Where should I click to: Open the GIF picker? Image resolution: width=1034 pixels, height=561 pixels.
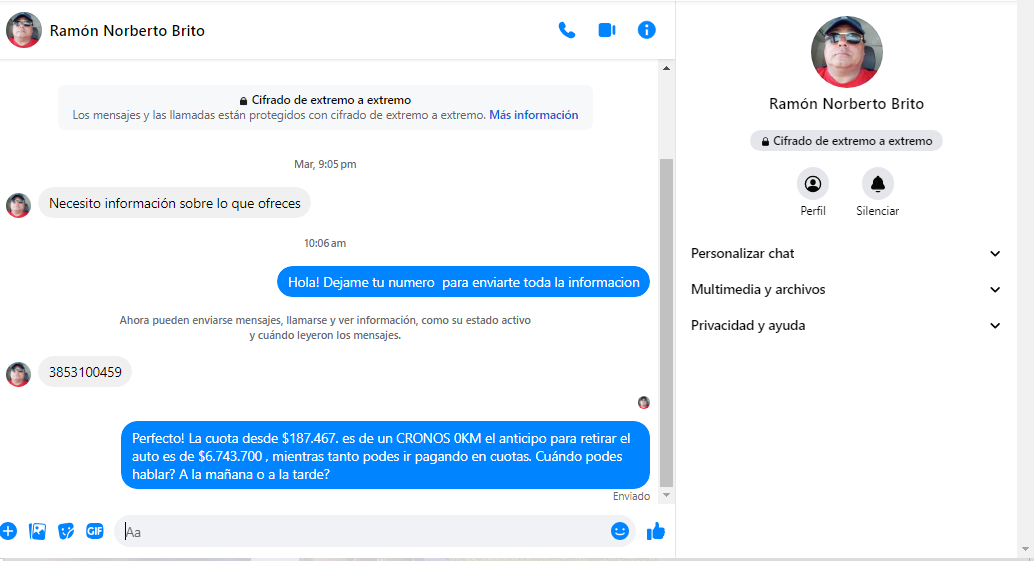coord(95,531)
